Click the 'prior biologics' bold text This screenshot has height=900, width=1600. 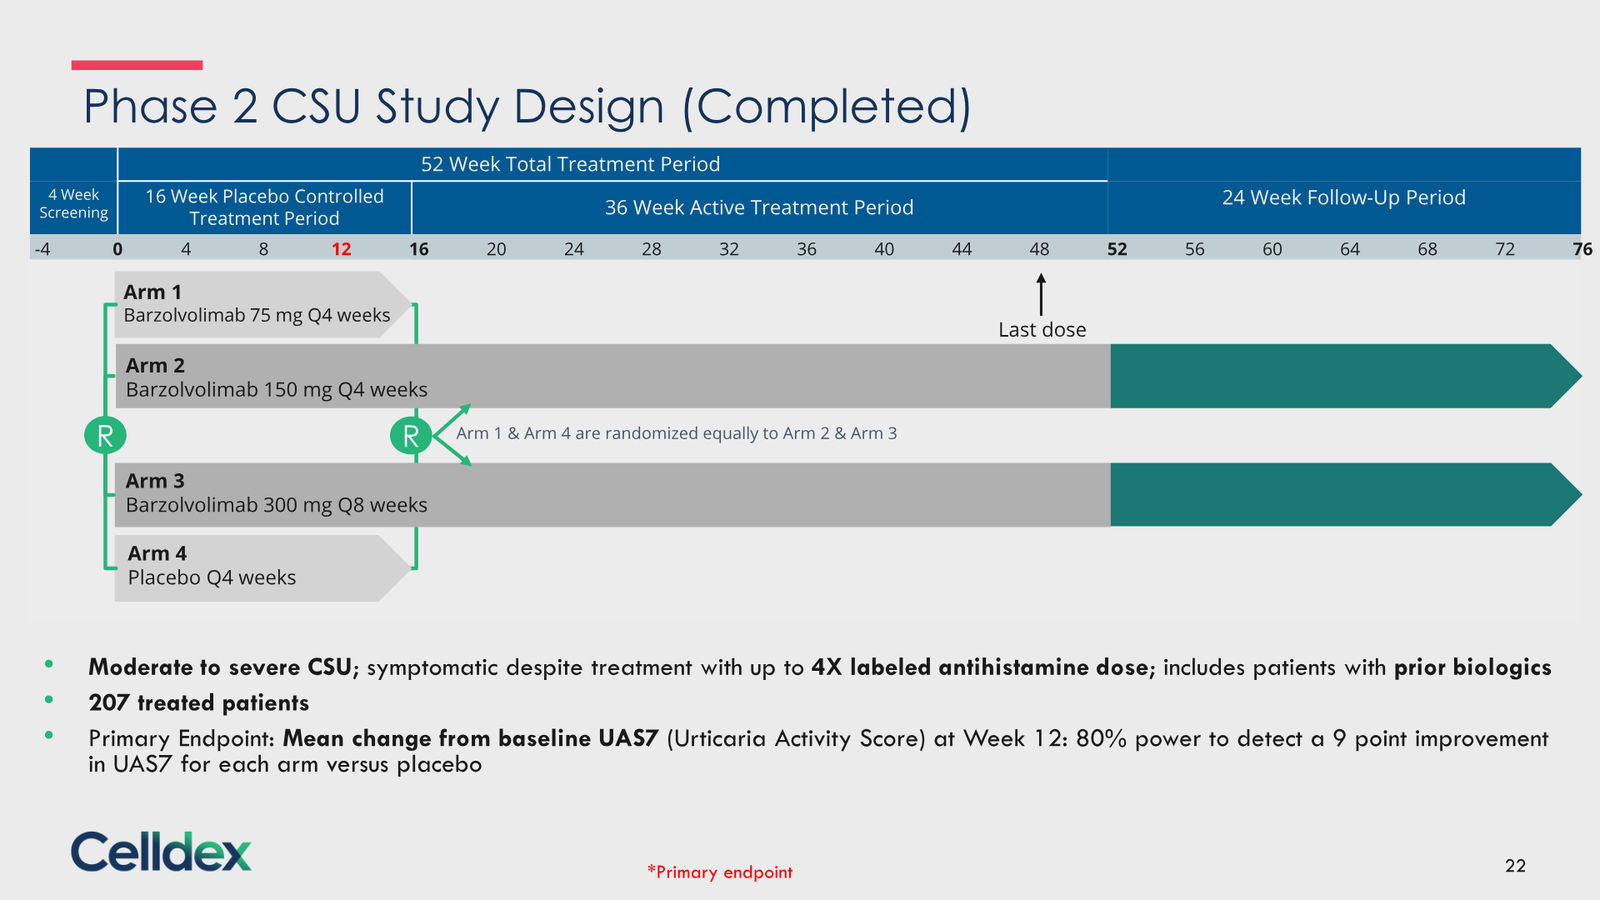coord(1473,667)
